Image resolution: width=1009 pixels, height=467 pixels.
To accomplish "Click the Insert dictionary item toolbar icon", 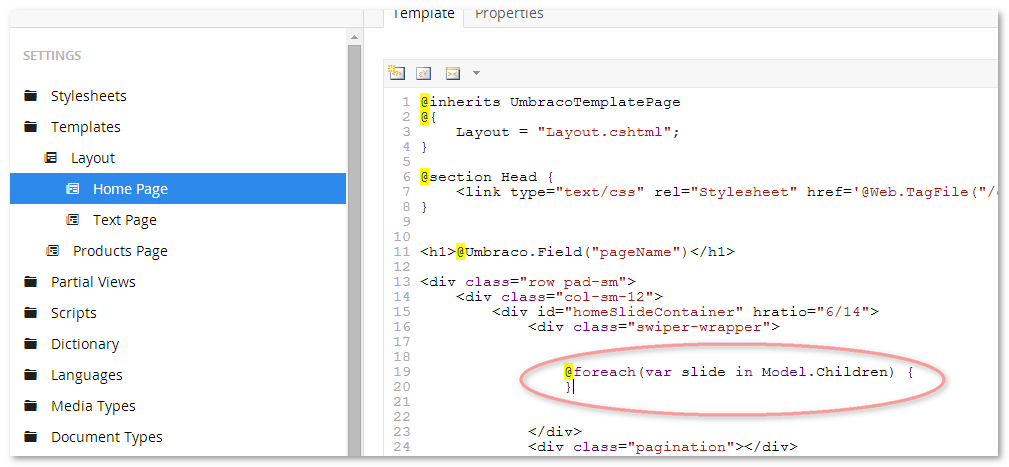I will [x=424, y=73].
